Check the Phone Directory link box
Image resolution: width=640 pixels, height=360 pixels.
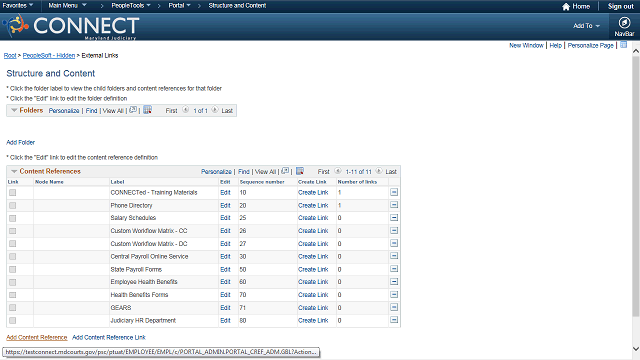(13, 205)
